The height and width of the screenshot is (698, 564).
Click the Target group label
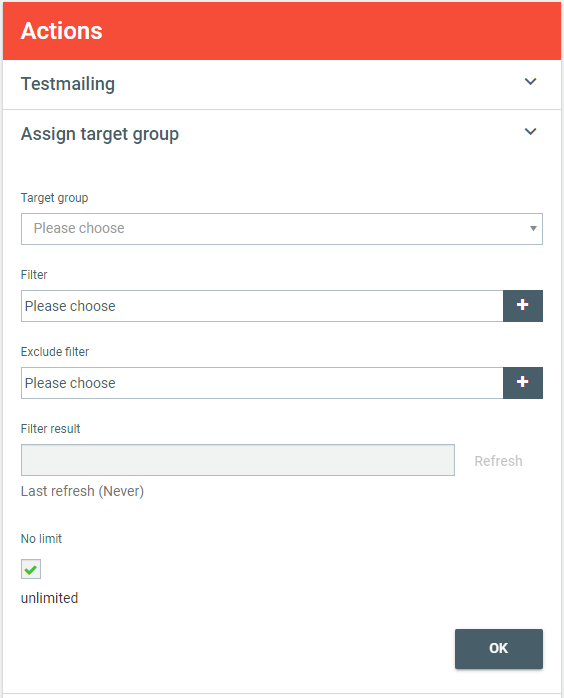tap(54, 198)
